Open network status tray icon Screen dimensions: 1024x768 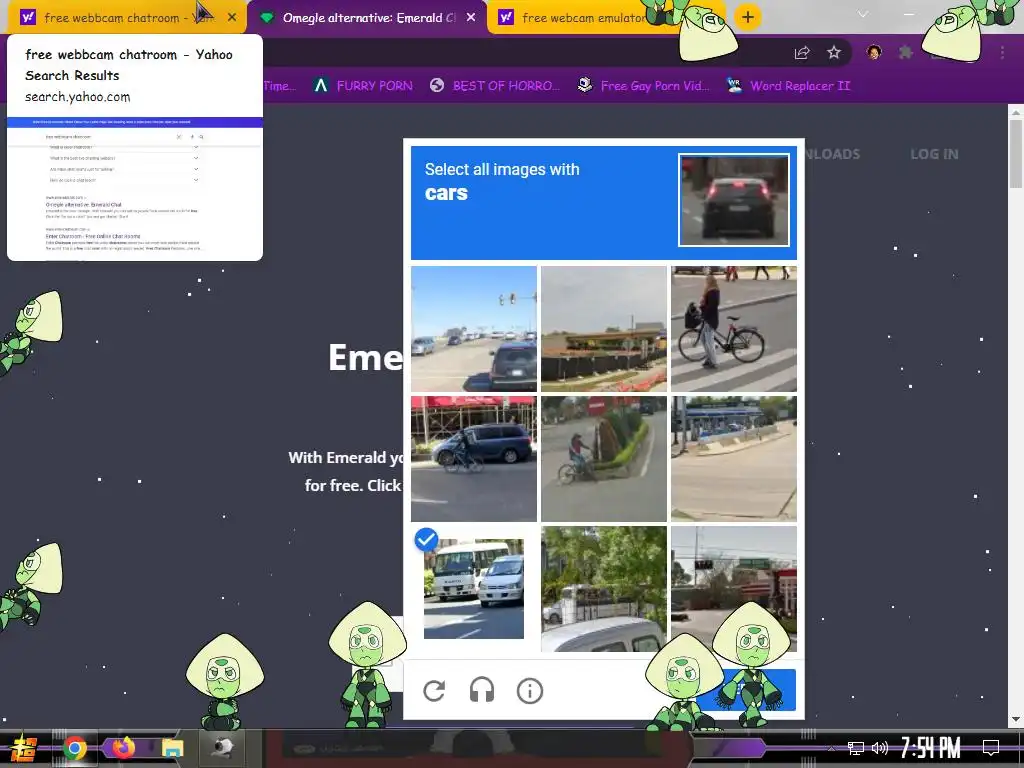point(856,748)
